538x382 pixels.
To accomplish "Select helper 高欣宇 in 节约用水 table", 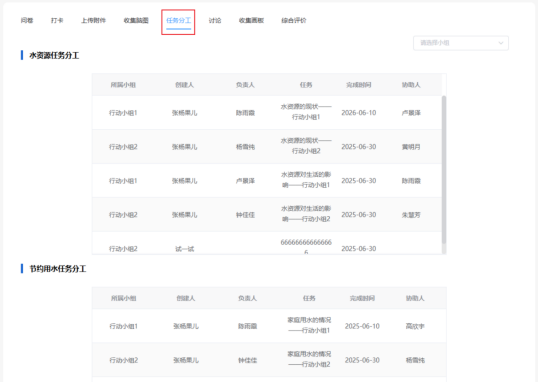I will point(415,326).
